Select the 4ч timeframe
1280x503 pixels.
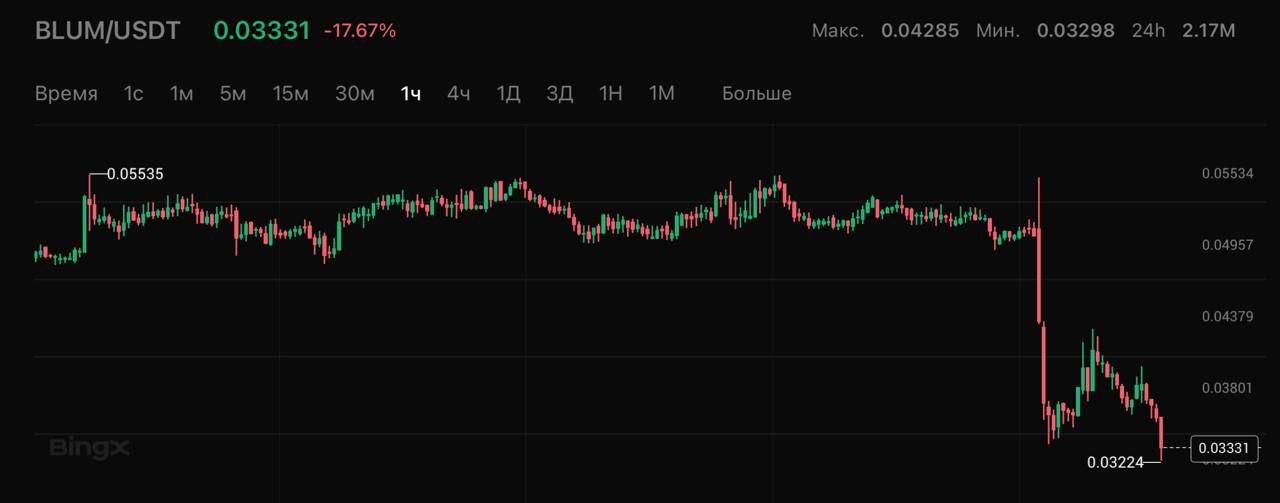coord(459,94)
